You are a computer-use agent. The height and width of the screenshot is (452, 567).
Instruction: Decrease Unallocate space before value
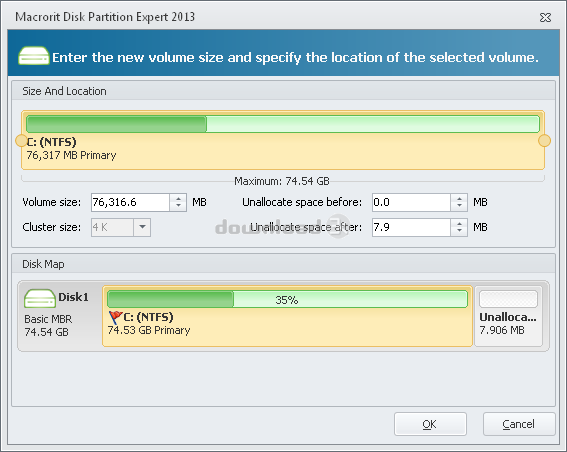coord(459,206)
